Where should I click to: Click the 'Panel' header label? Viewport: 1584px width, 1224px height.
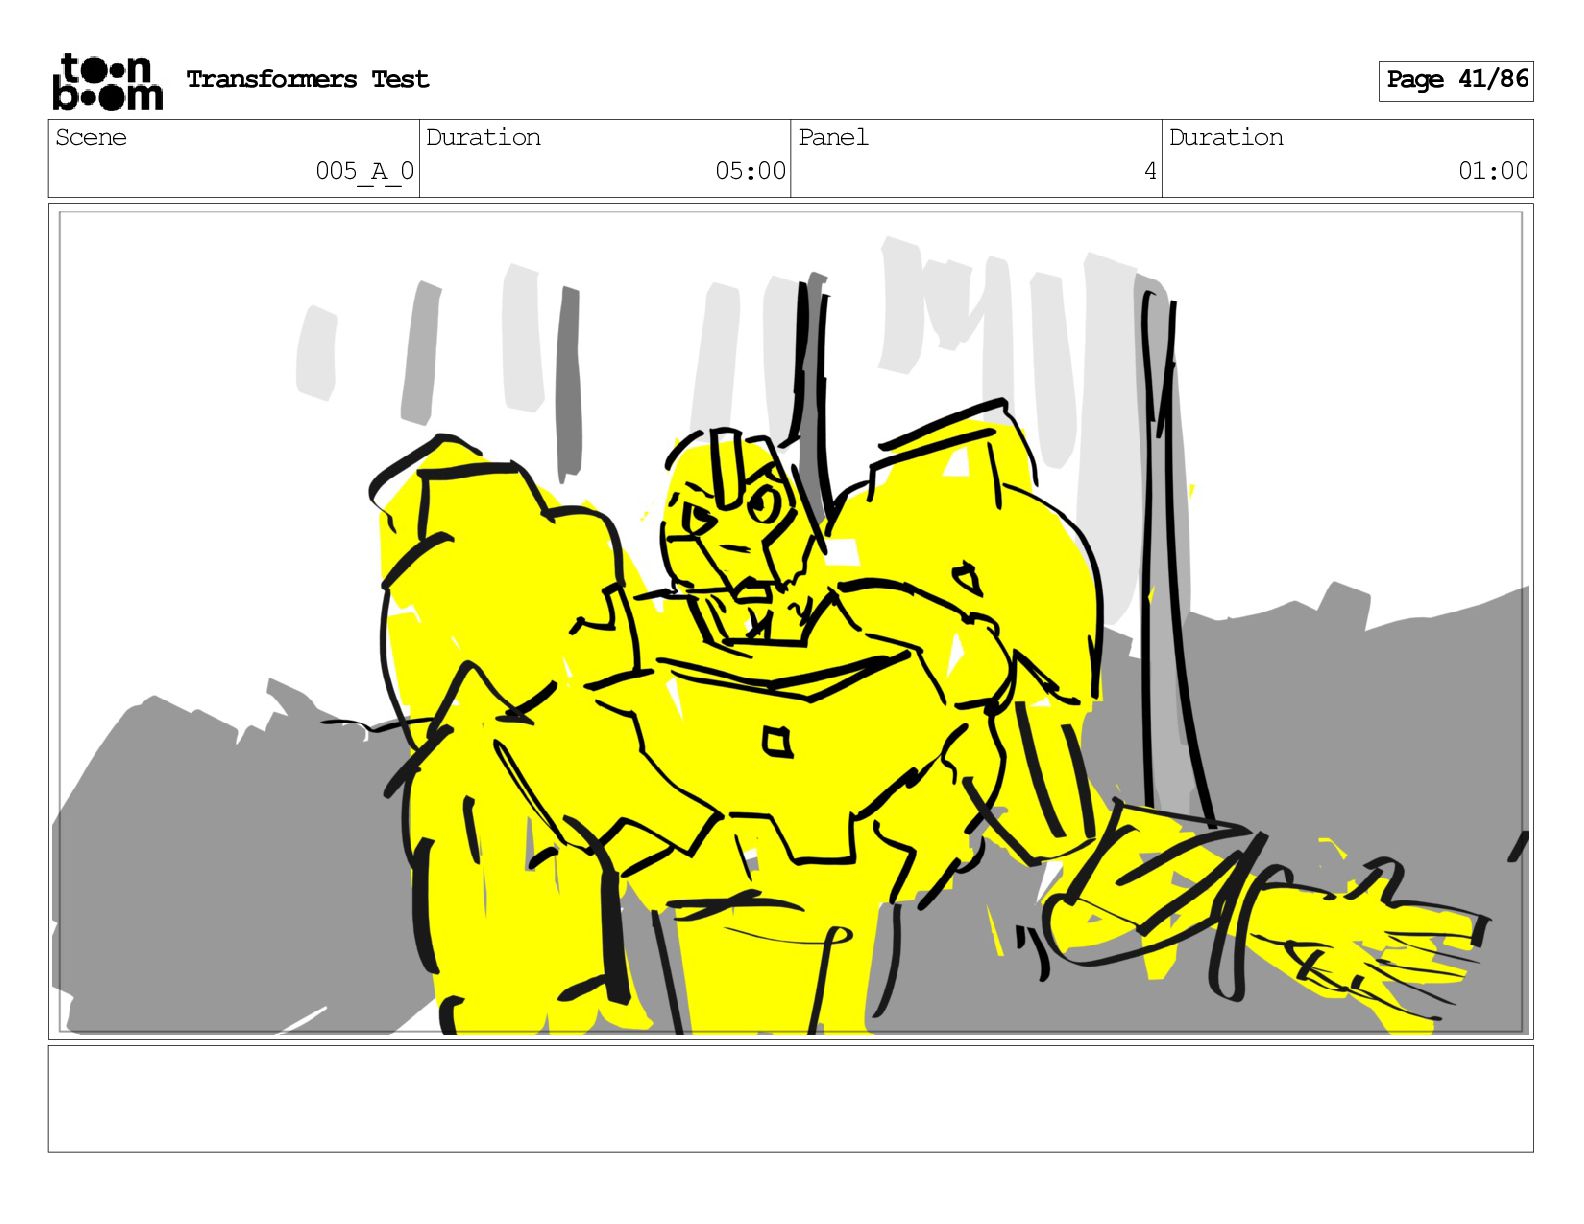[x=833, y=138]
